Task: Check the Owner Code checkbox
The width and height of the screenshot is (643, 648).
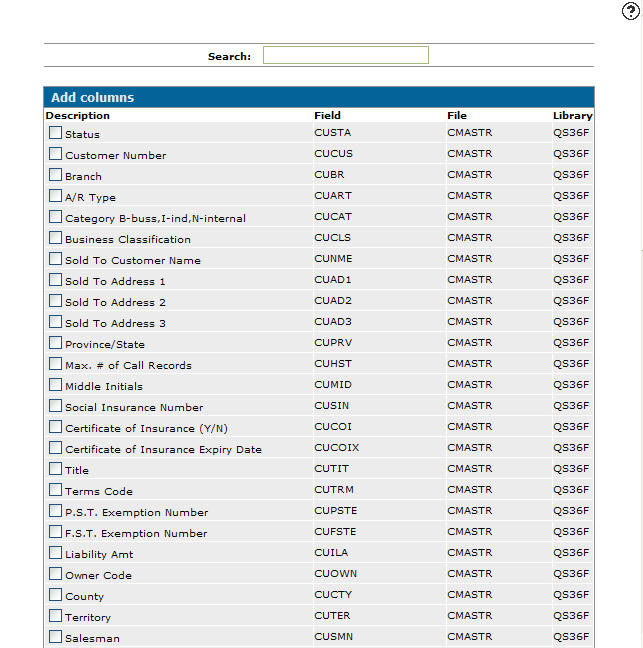Action: click(55, 574)
